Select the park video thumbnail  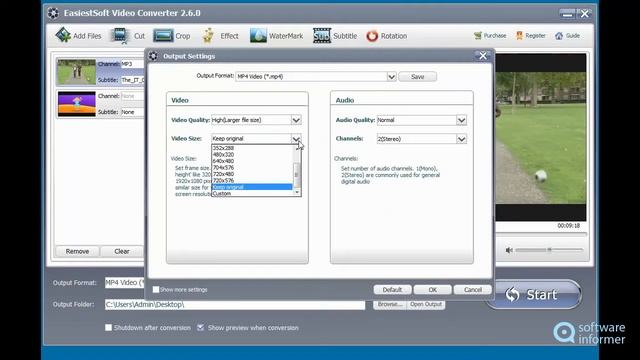tap(76, 72)
